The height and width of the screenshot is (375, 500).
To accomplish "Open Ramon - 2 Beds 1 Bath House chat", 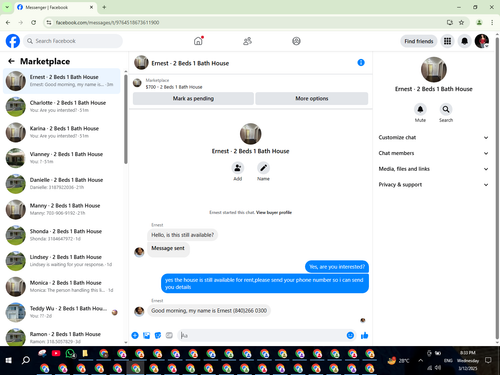I will pyautogui.click(x=62, y=337).
